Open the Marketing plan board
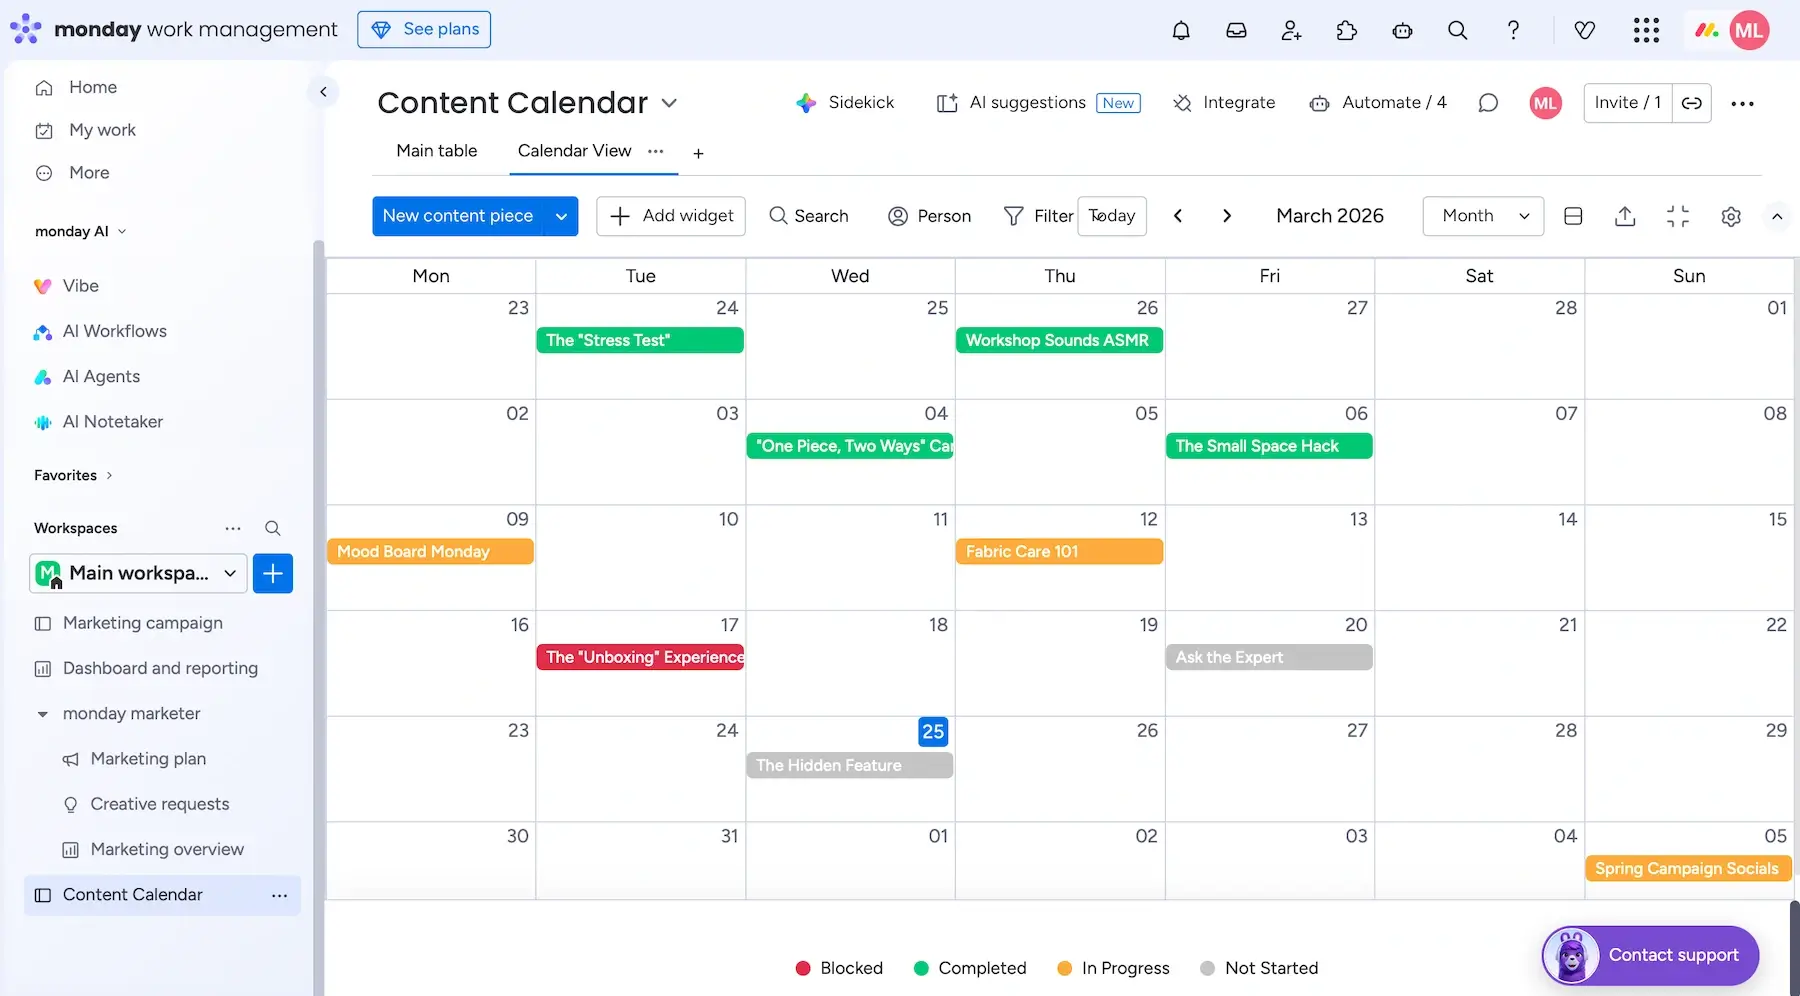This screenshot has width=1800, height=996. point(148,758)
